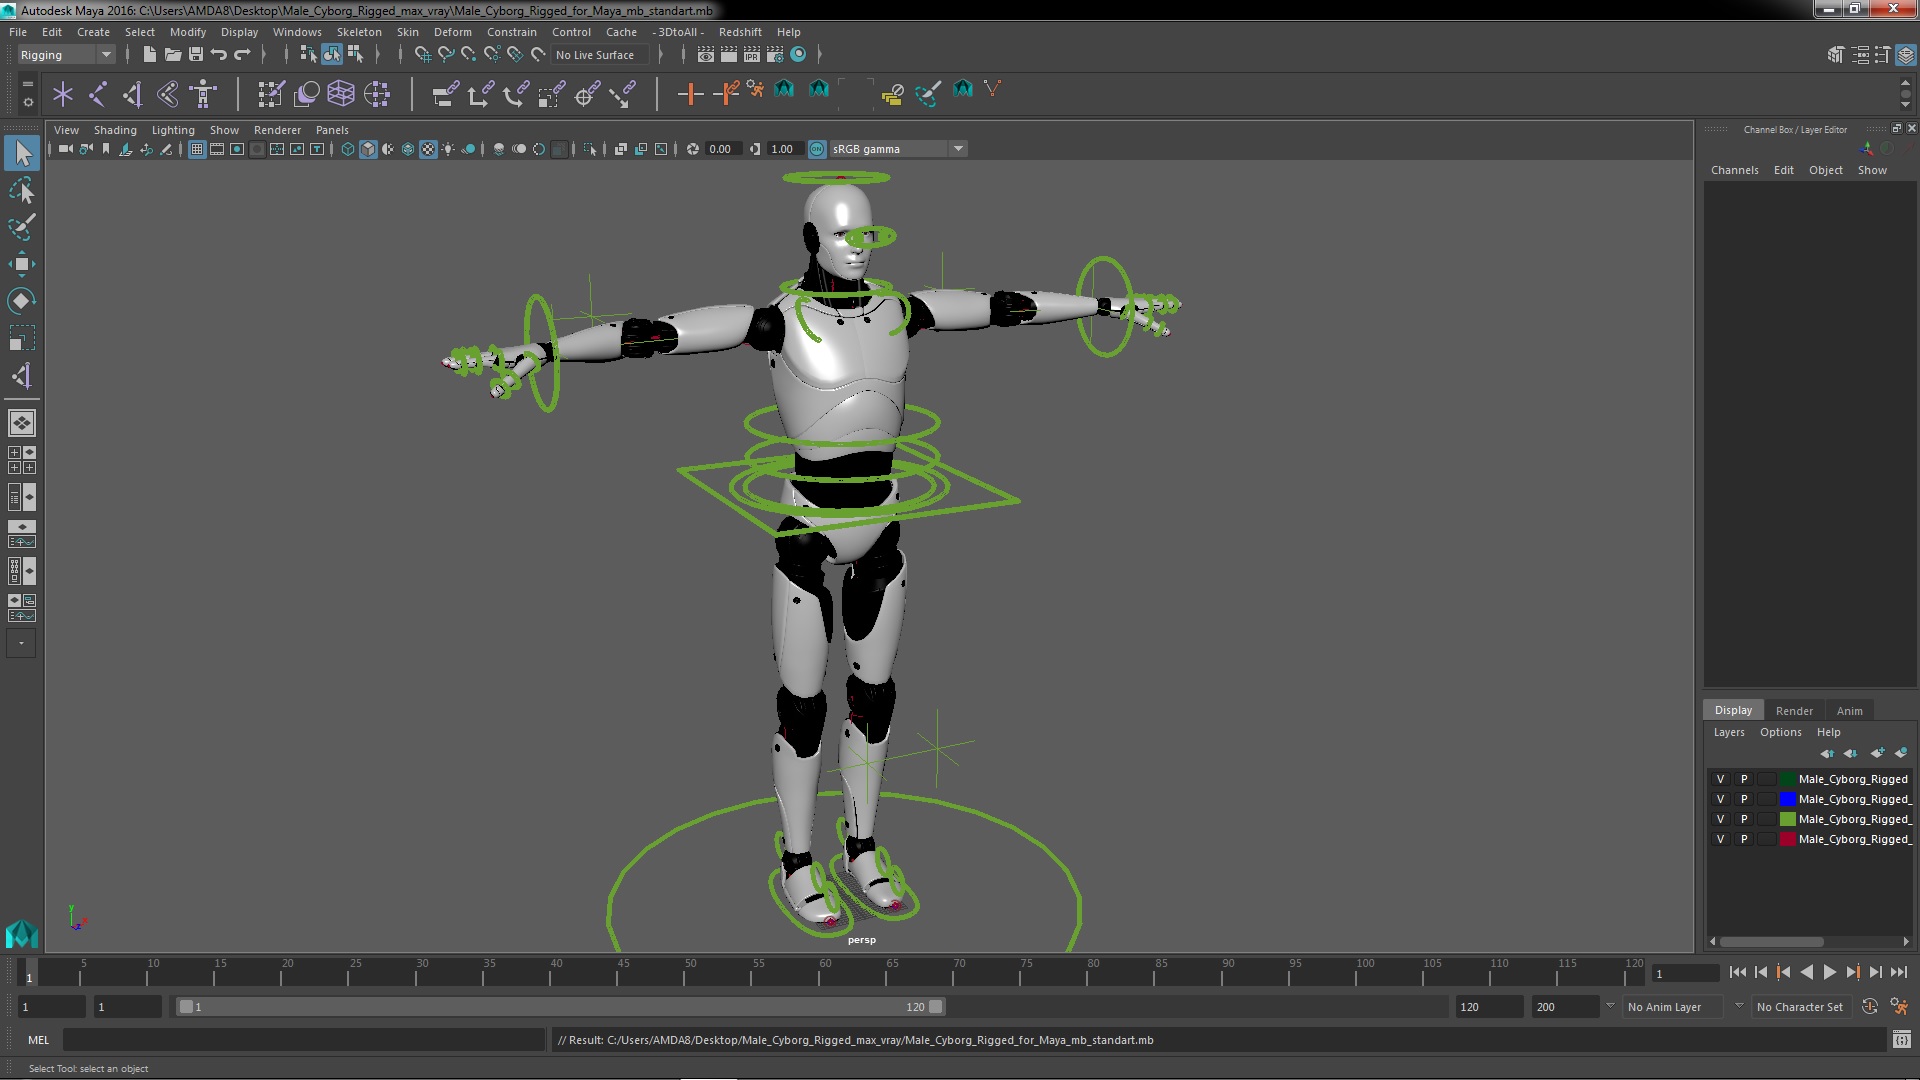Toggle visibility of the red Male_Cyborg_Rigged layer
1920x1080 pixels.
point(1720,839)
